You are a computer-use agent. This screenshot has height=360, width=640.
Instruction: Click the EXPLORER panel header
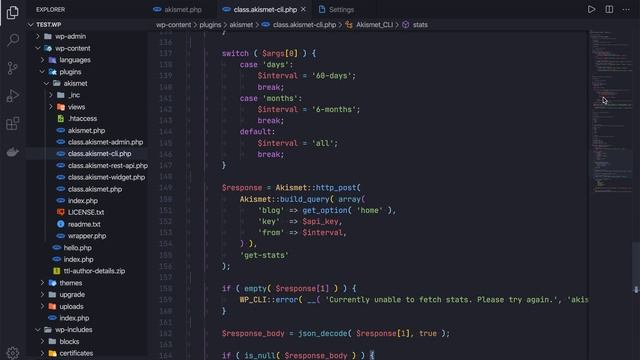50,9
